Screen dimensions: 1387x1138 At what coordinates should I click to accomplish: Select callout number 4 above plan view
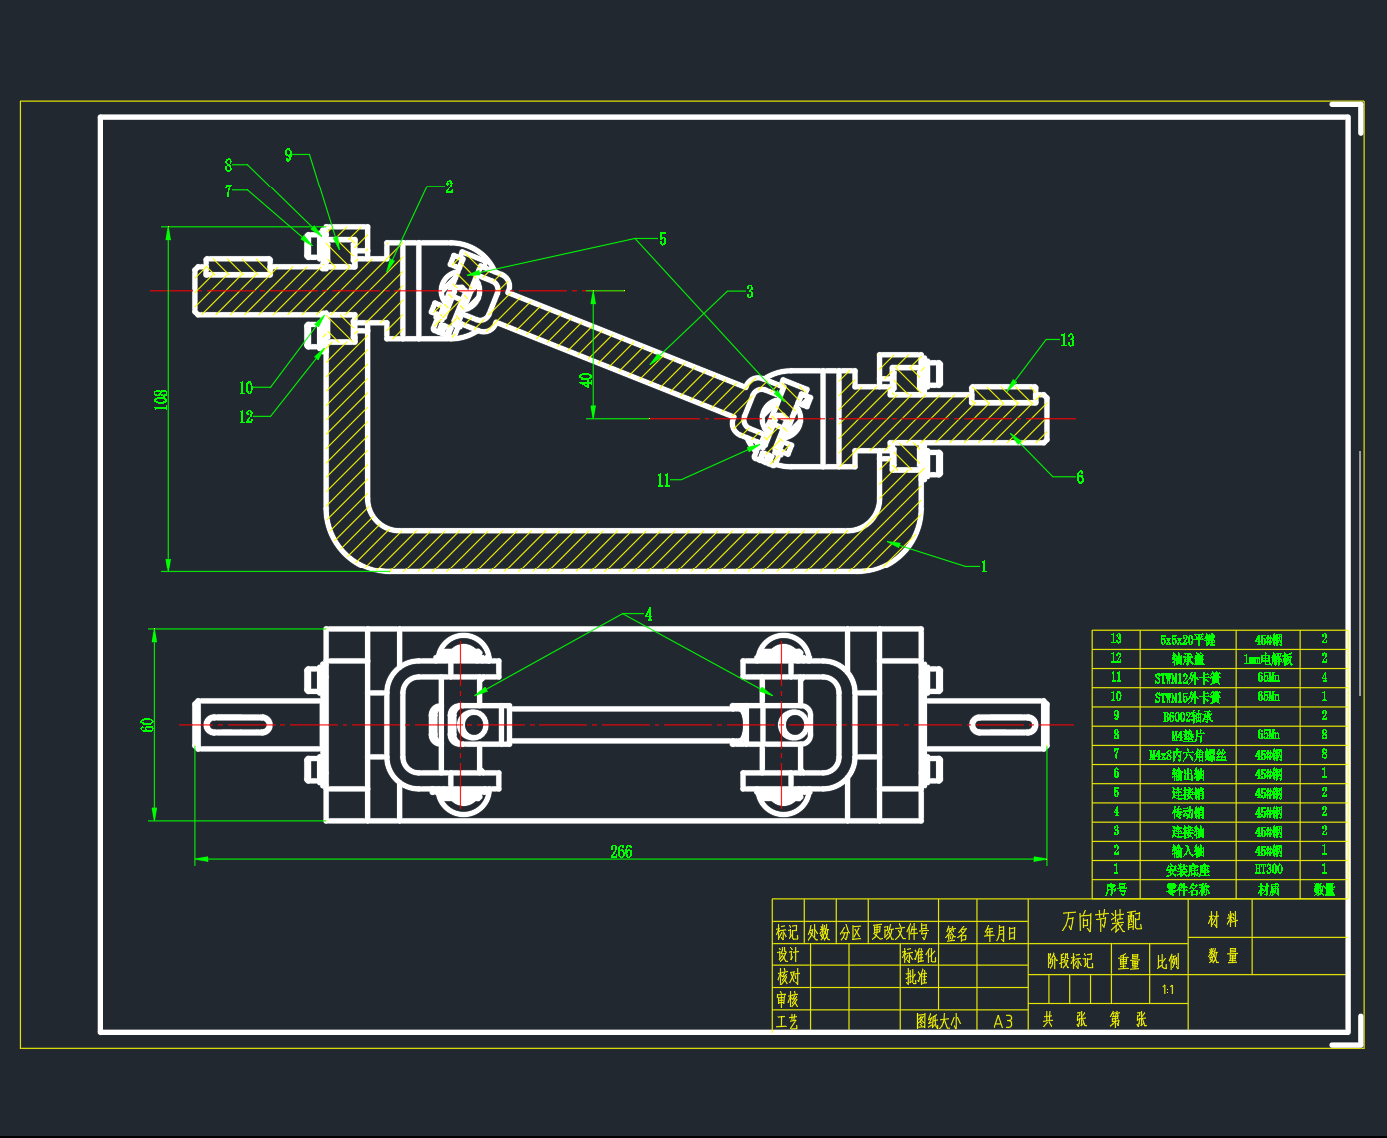tap(648, 614)
